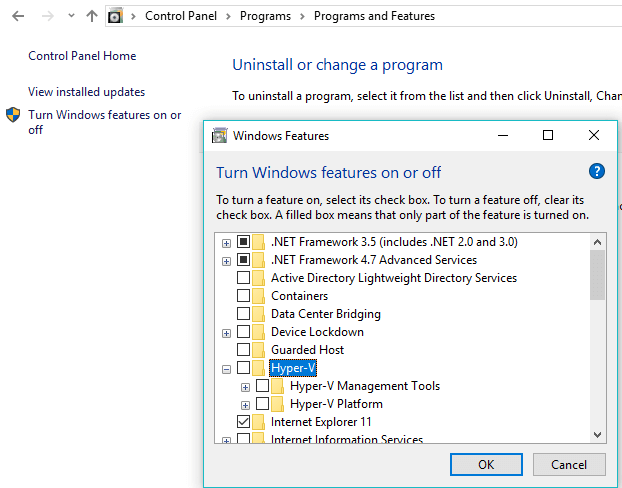Click Turn Windows features on or off link
The width and height of the screenshot is (622, 488).
(x=105, y=122)
